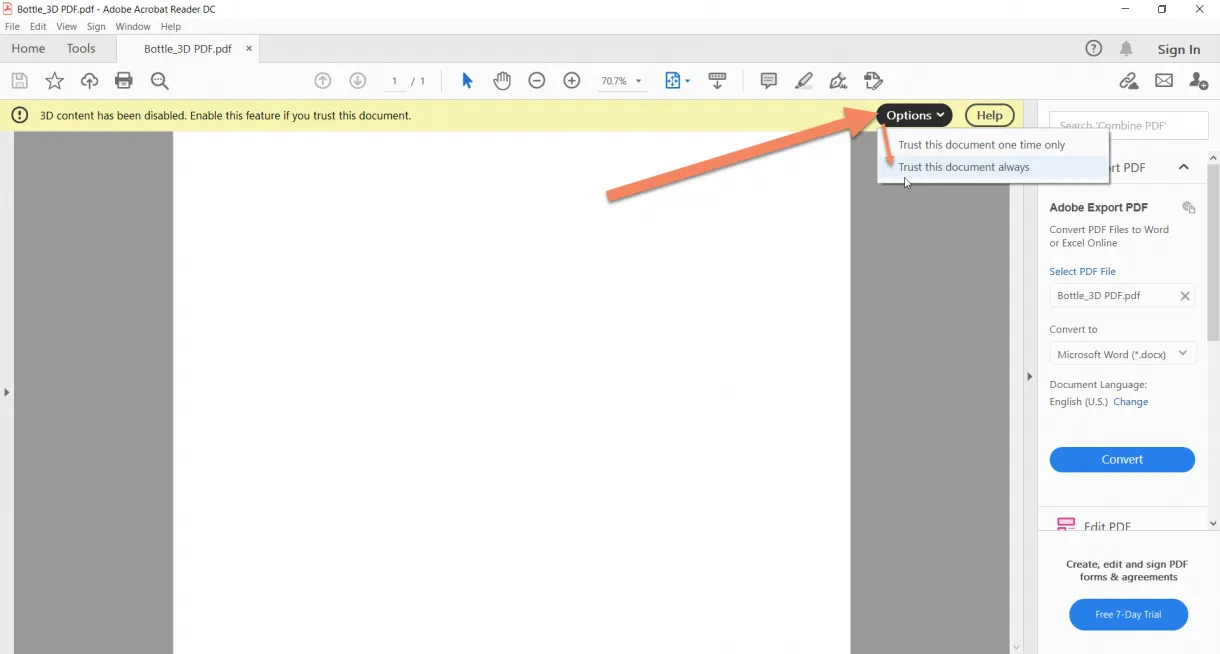
Task: Select the Highlight text tool
Action: pyautogui.click(x=804, y=80)
